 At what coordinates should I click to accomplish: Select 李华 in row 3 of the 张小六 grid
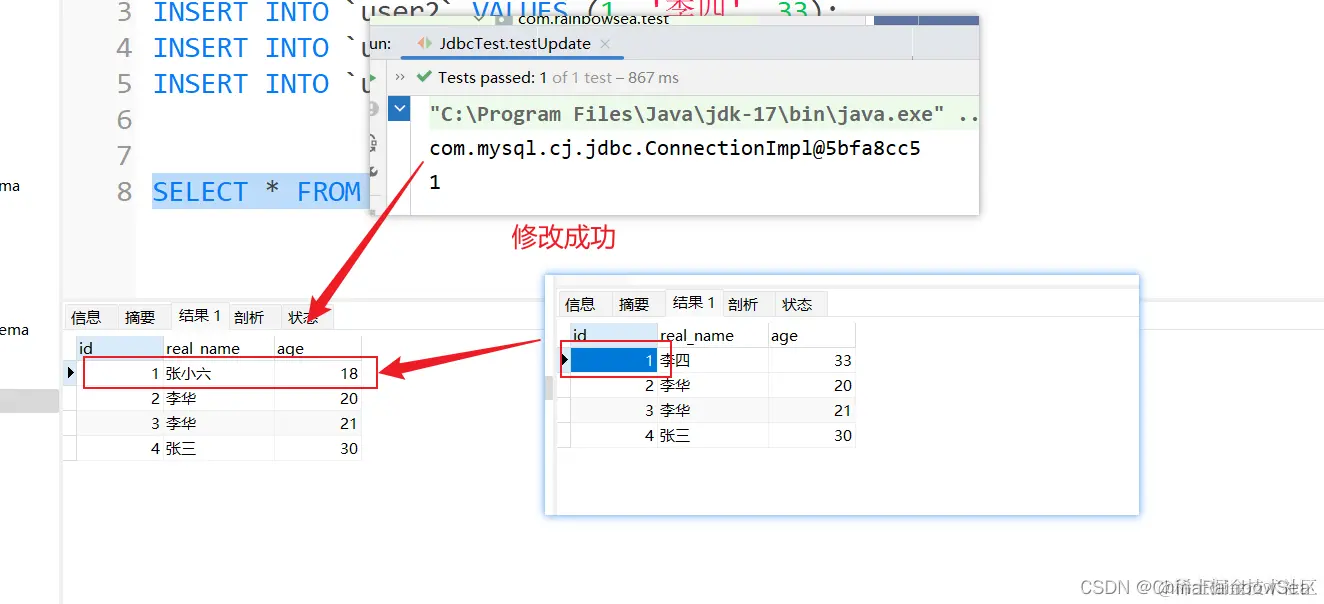pos(219,423)
